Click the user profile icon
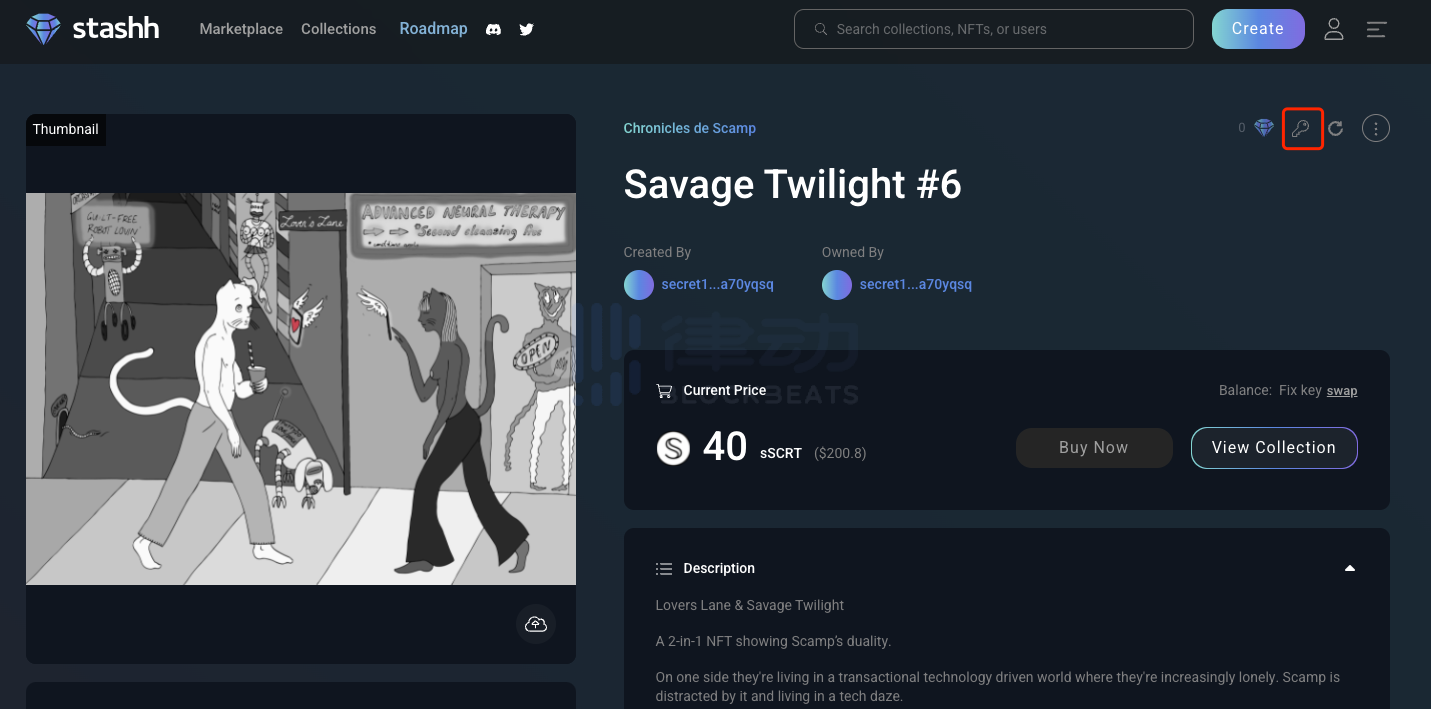This screenshot has width=1431, height=709. (1333, 29)
